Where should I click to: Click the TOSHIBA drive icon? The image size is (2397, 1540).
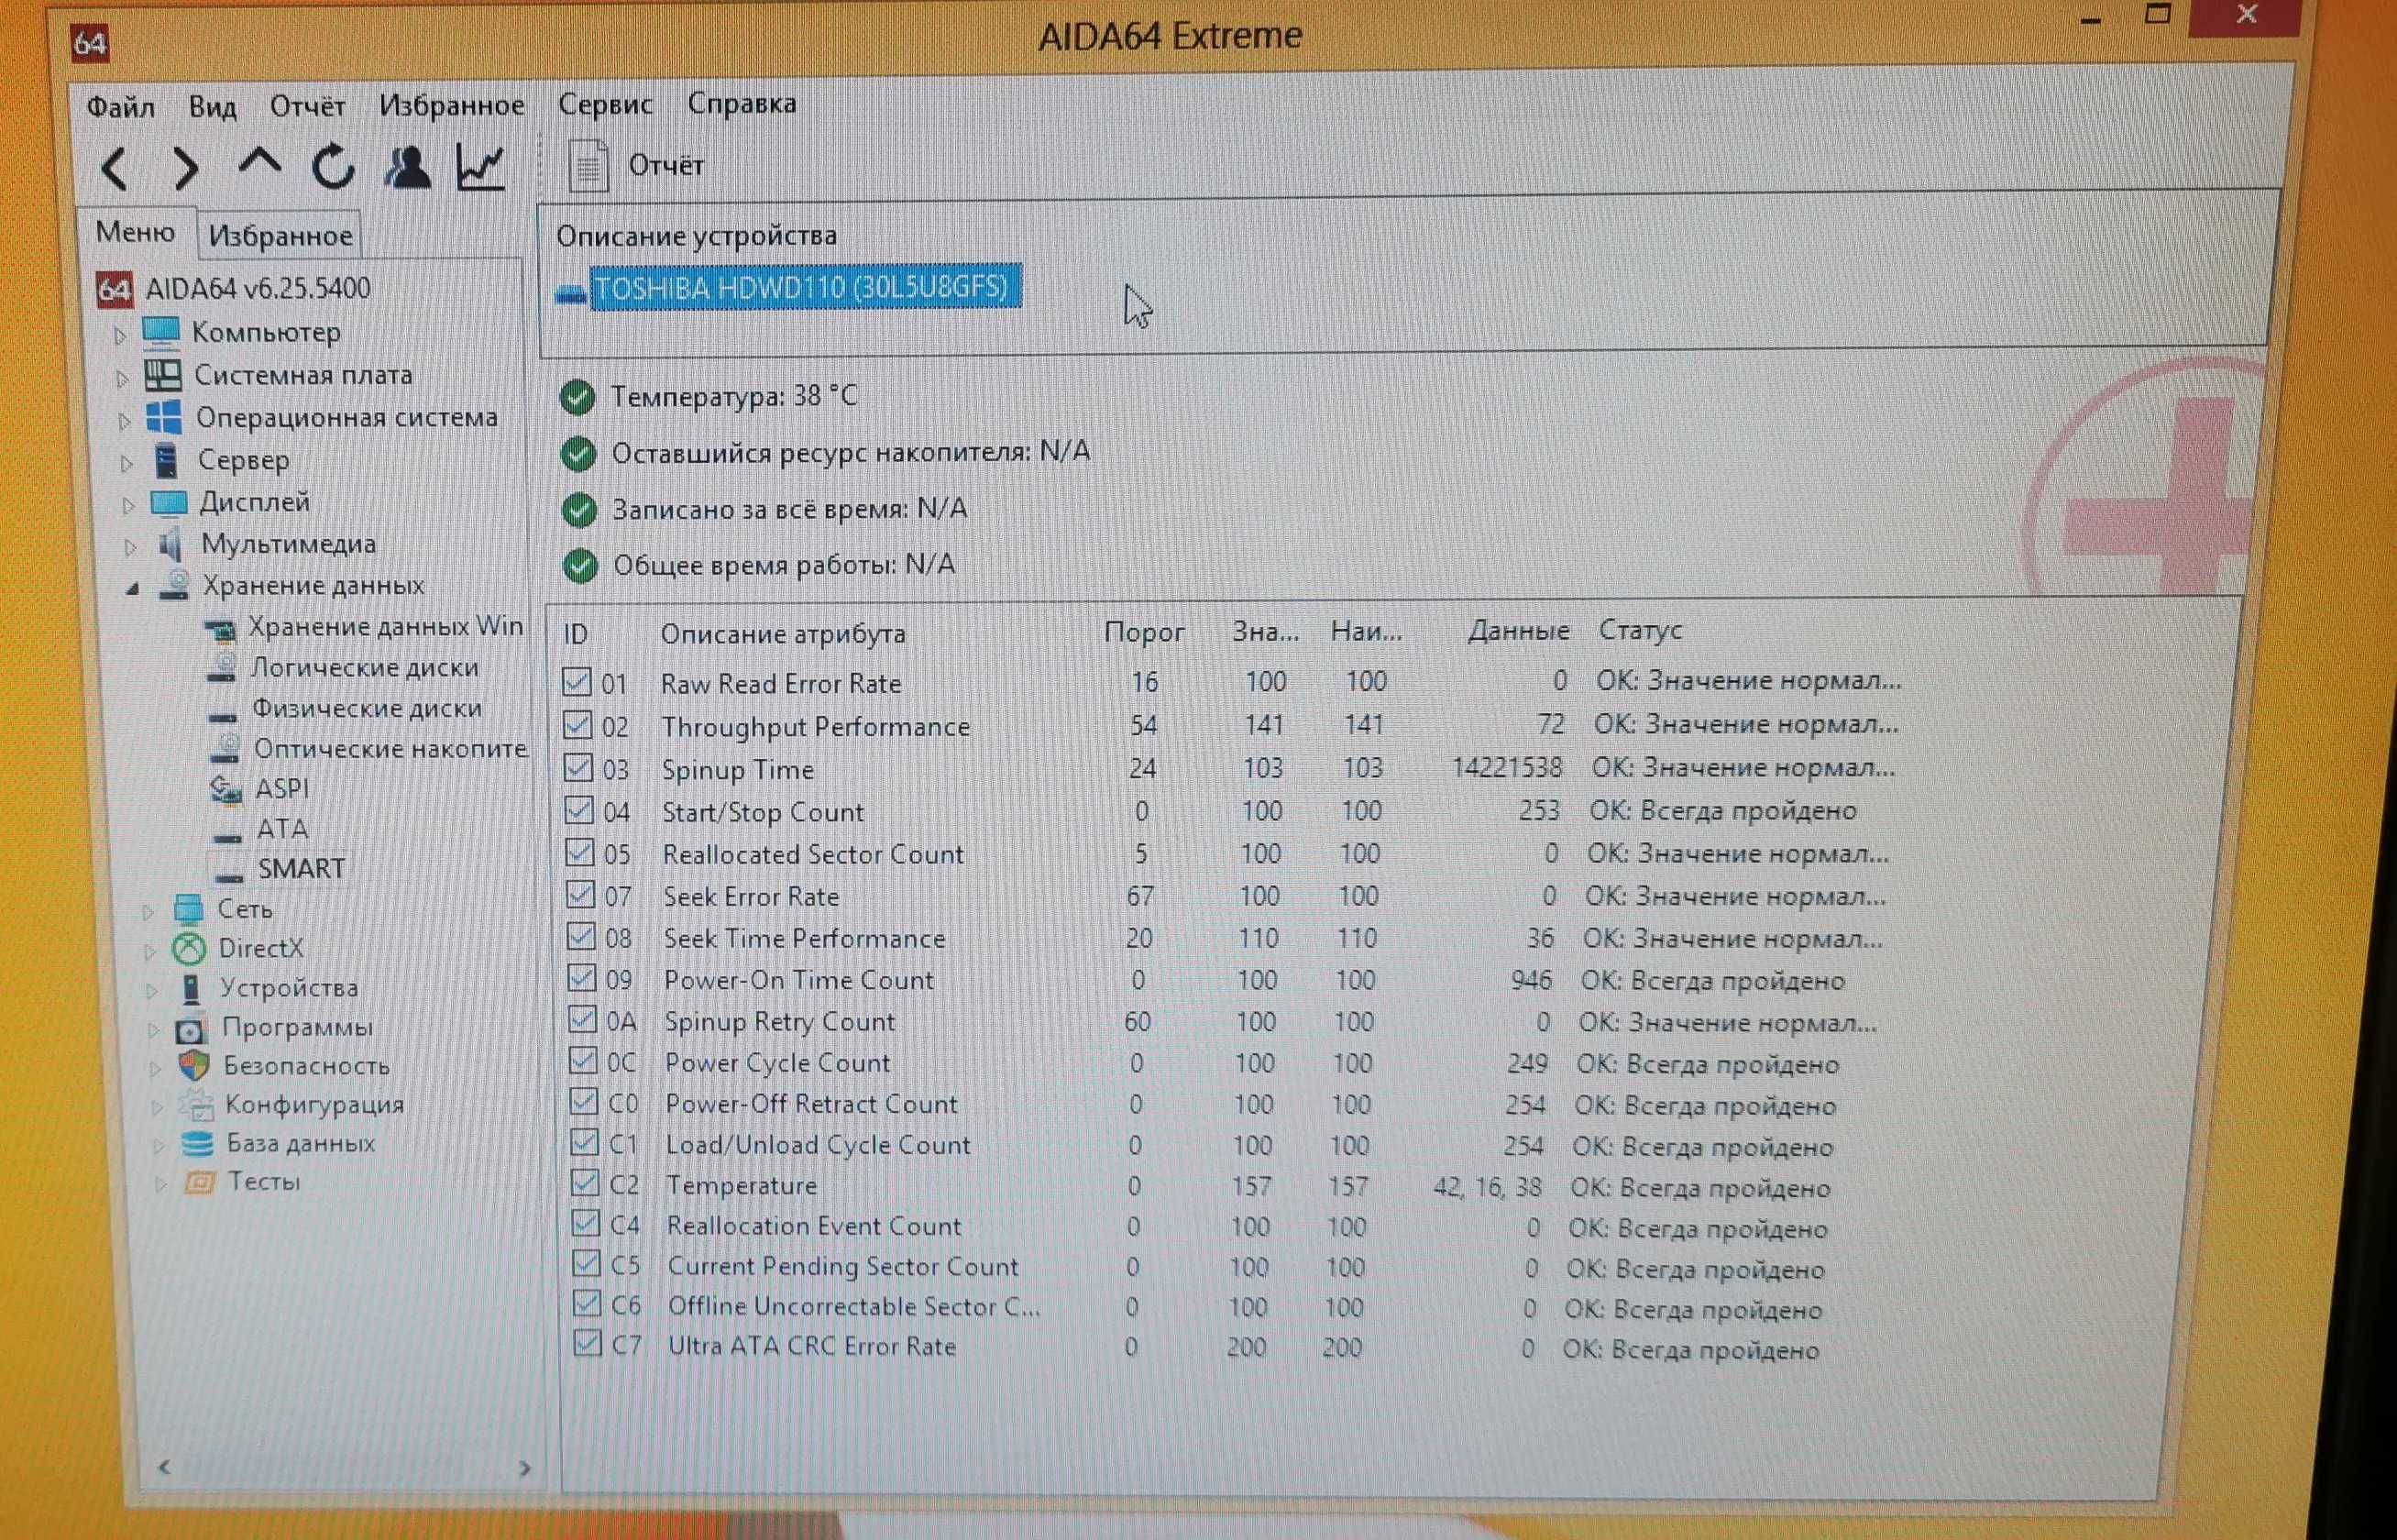[x=570, y=293]
